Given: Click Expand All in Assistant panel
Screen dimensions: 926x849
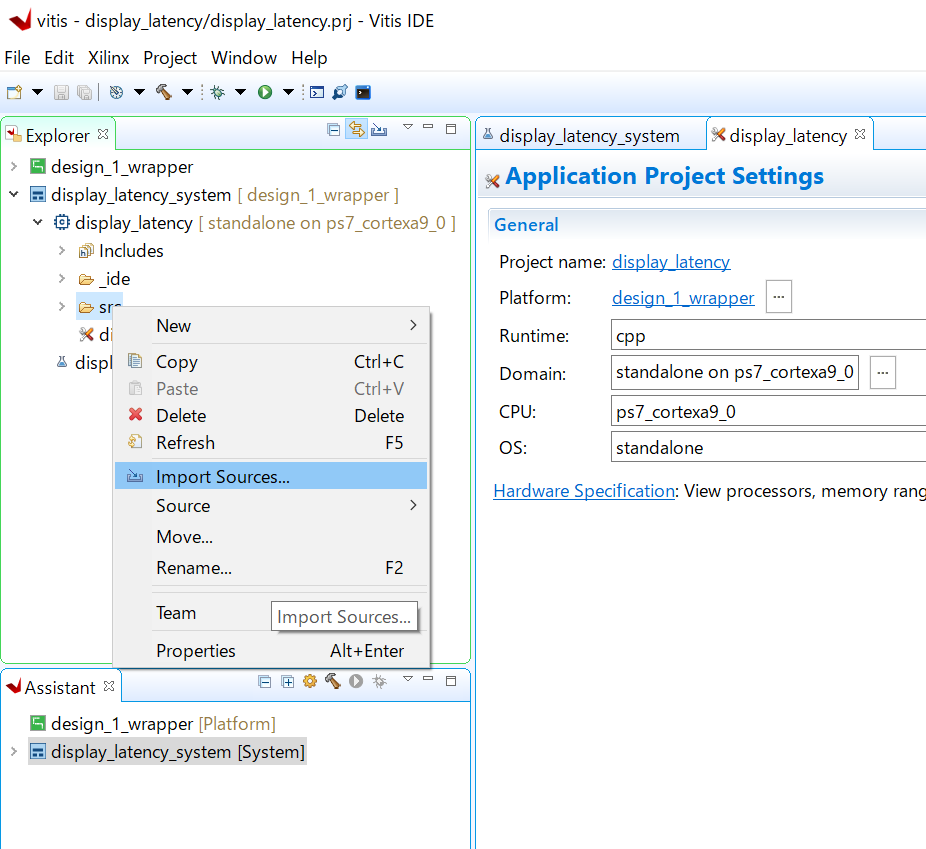Looking at the screenshot, I should 288,682.
